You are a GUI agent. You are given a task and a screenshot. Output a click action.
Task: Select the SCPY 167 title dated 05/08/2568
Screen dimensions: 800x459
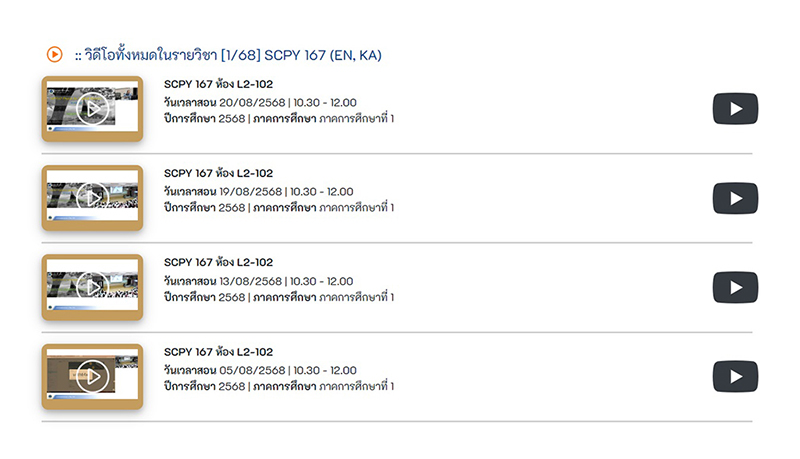218,352
